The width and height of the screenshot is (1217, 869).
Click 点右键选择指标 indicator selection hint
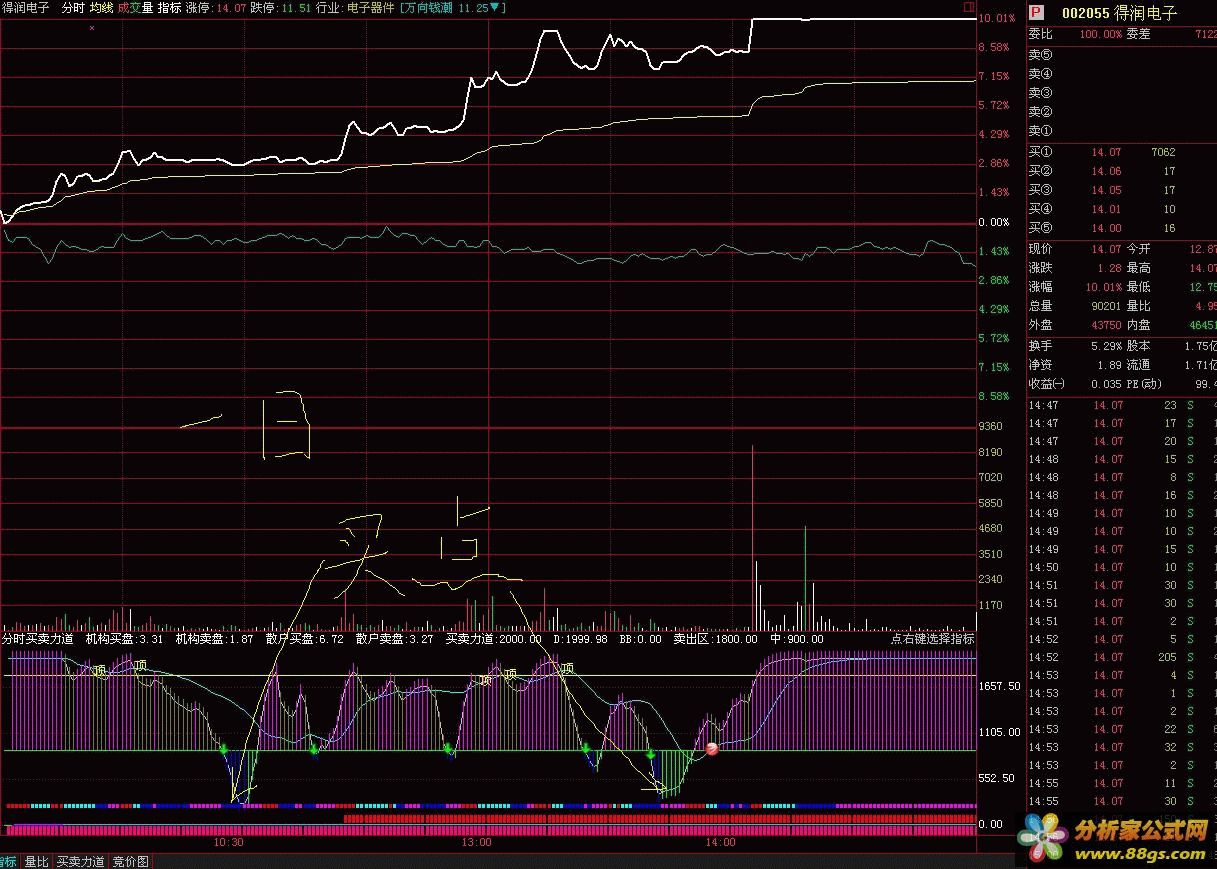tap(932, 638)
